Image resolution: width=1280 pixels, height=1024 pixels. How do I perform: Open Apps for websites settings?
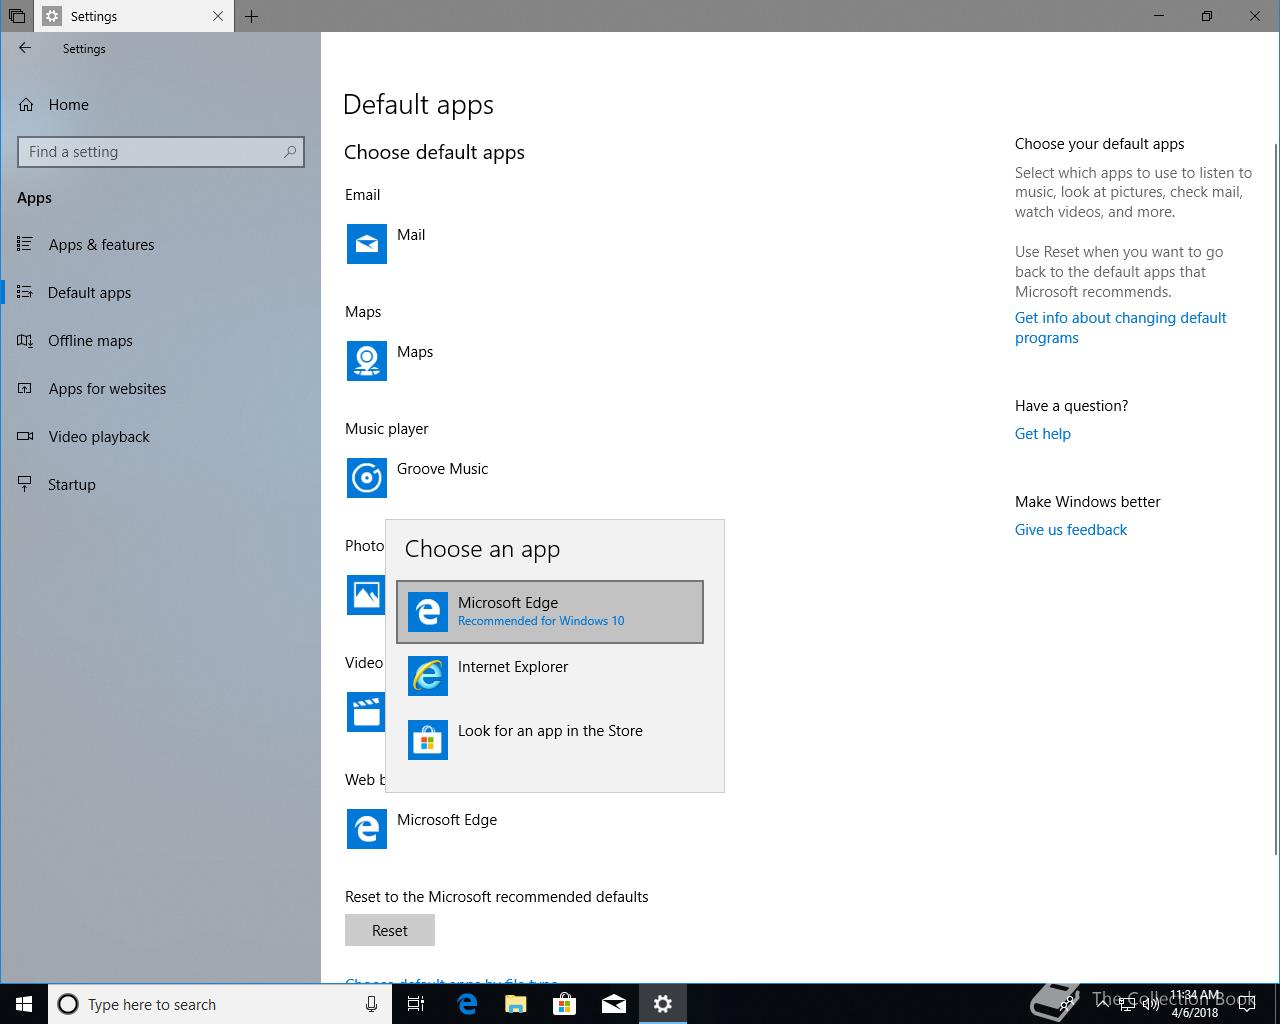160,389
